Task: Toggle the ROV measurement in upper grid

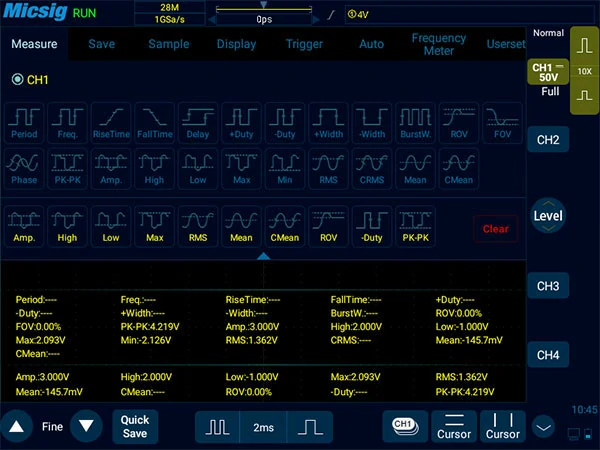Action: pyautogui.click(x=459, y=123)
